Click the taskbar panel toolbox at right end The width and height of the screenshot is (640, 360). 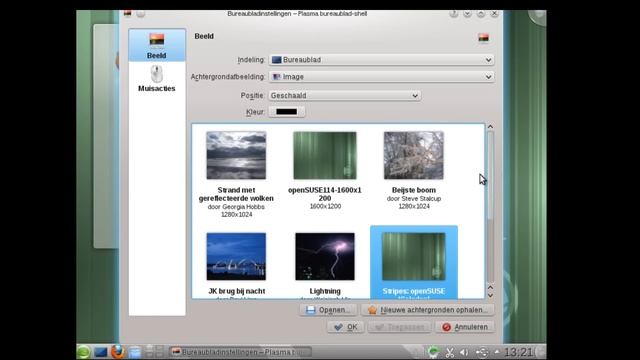click(x=541, y=352)
